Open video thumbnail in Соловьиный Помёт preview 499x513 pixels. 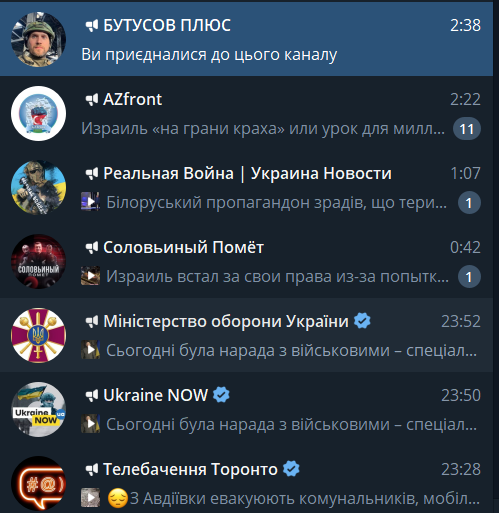point(90,276)
